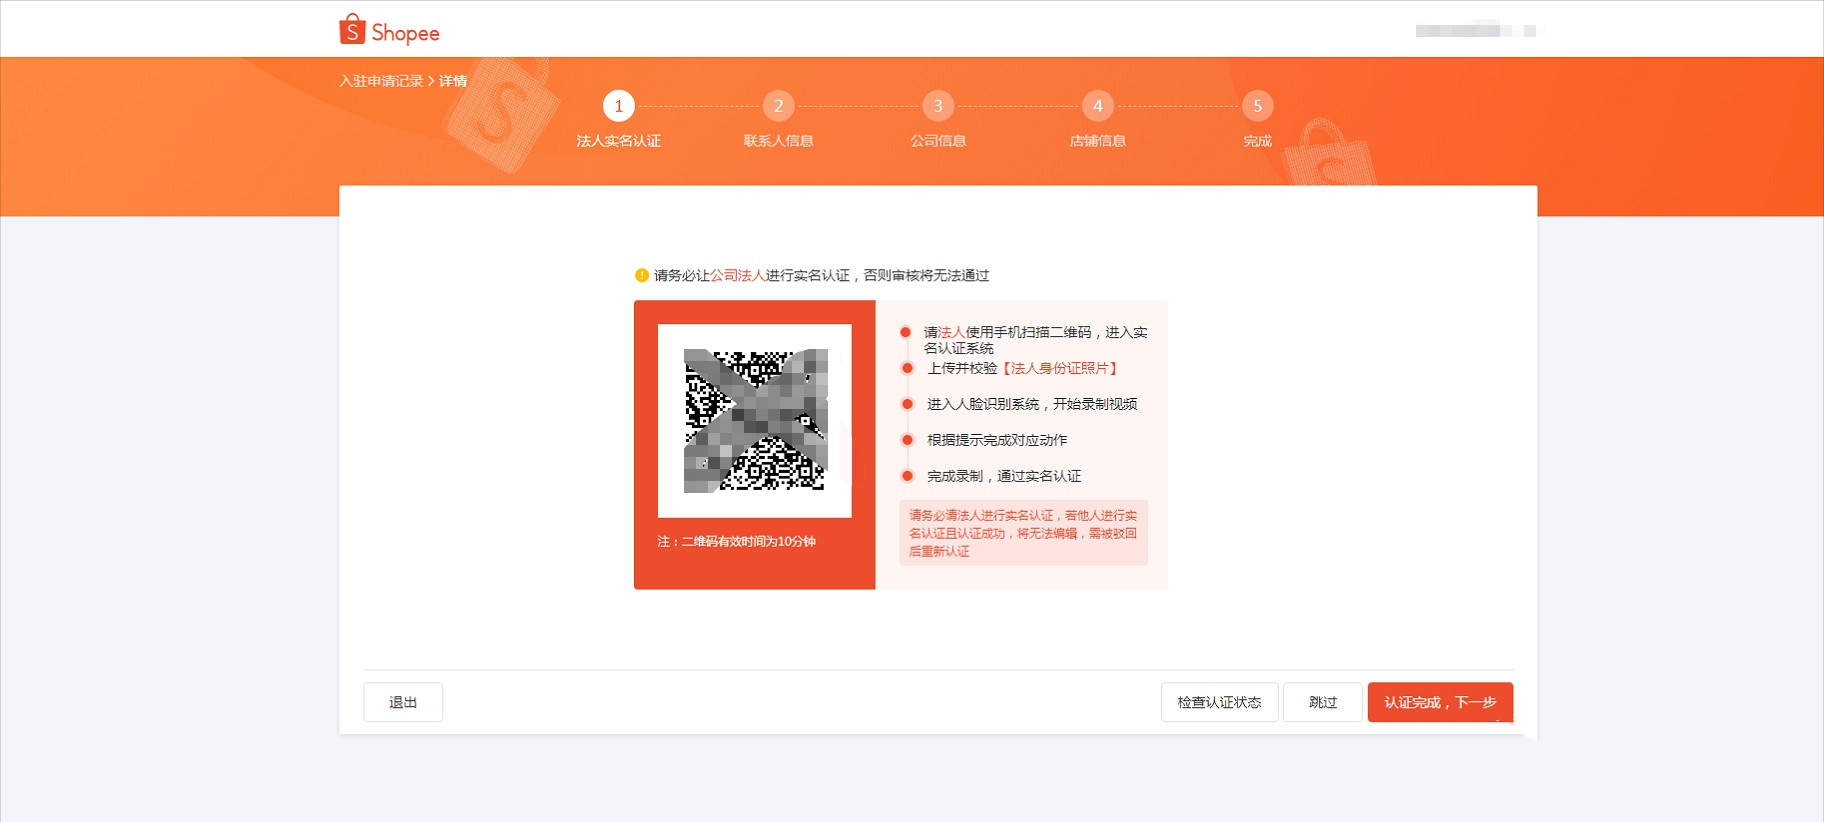Viewport: 1824px width, 822px height.
Task: Select step 3 circle 公司信息
Action: pos(938,106)
